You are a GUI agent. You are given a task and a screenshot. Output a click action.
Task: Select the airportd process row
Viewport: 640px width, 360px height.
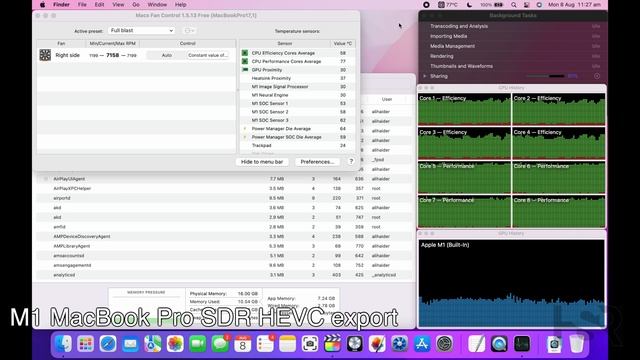tap(224, 198)
